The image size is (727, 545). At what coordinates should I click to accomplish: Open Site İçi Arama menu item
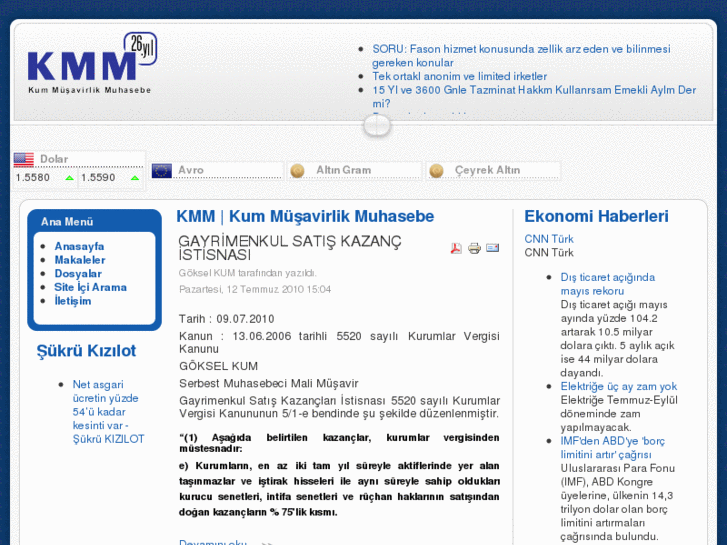pyautogui.click(x=90, y=287)
